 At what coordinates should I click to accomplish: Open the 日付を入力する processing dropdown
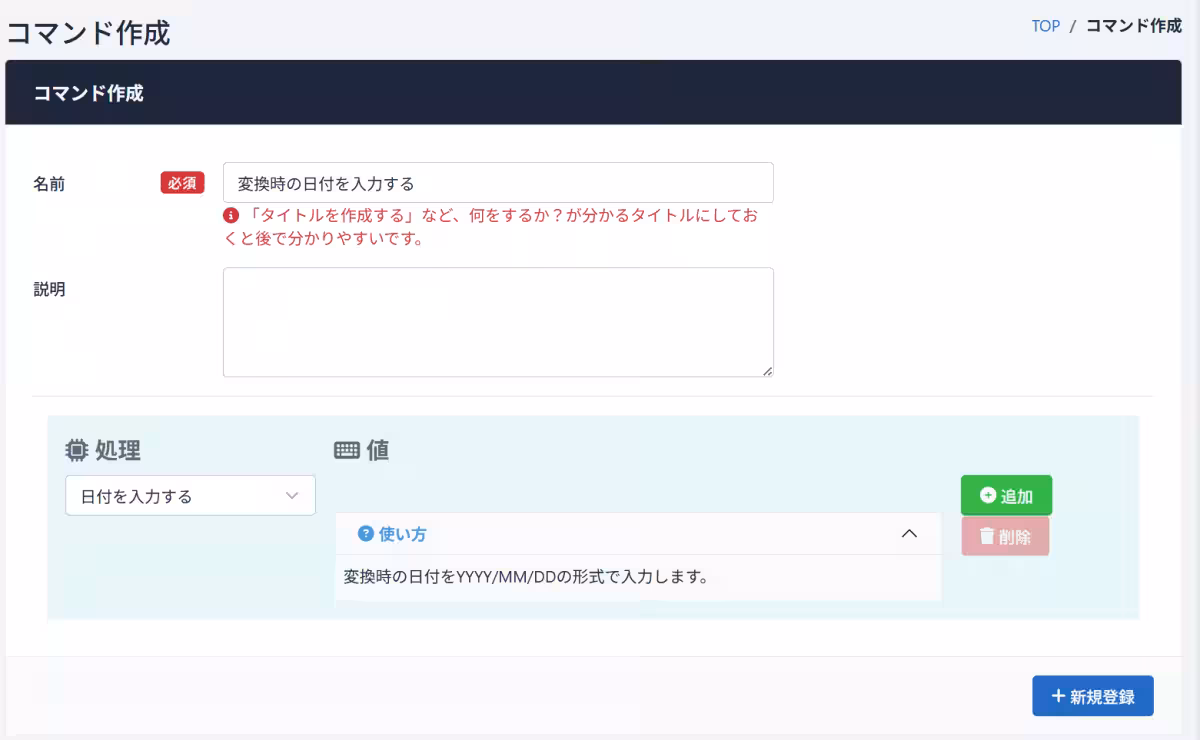coord(190,495)
